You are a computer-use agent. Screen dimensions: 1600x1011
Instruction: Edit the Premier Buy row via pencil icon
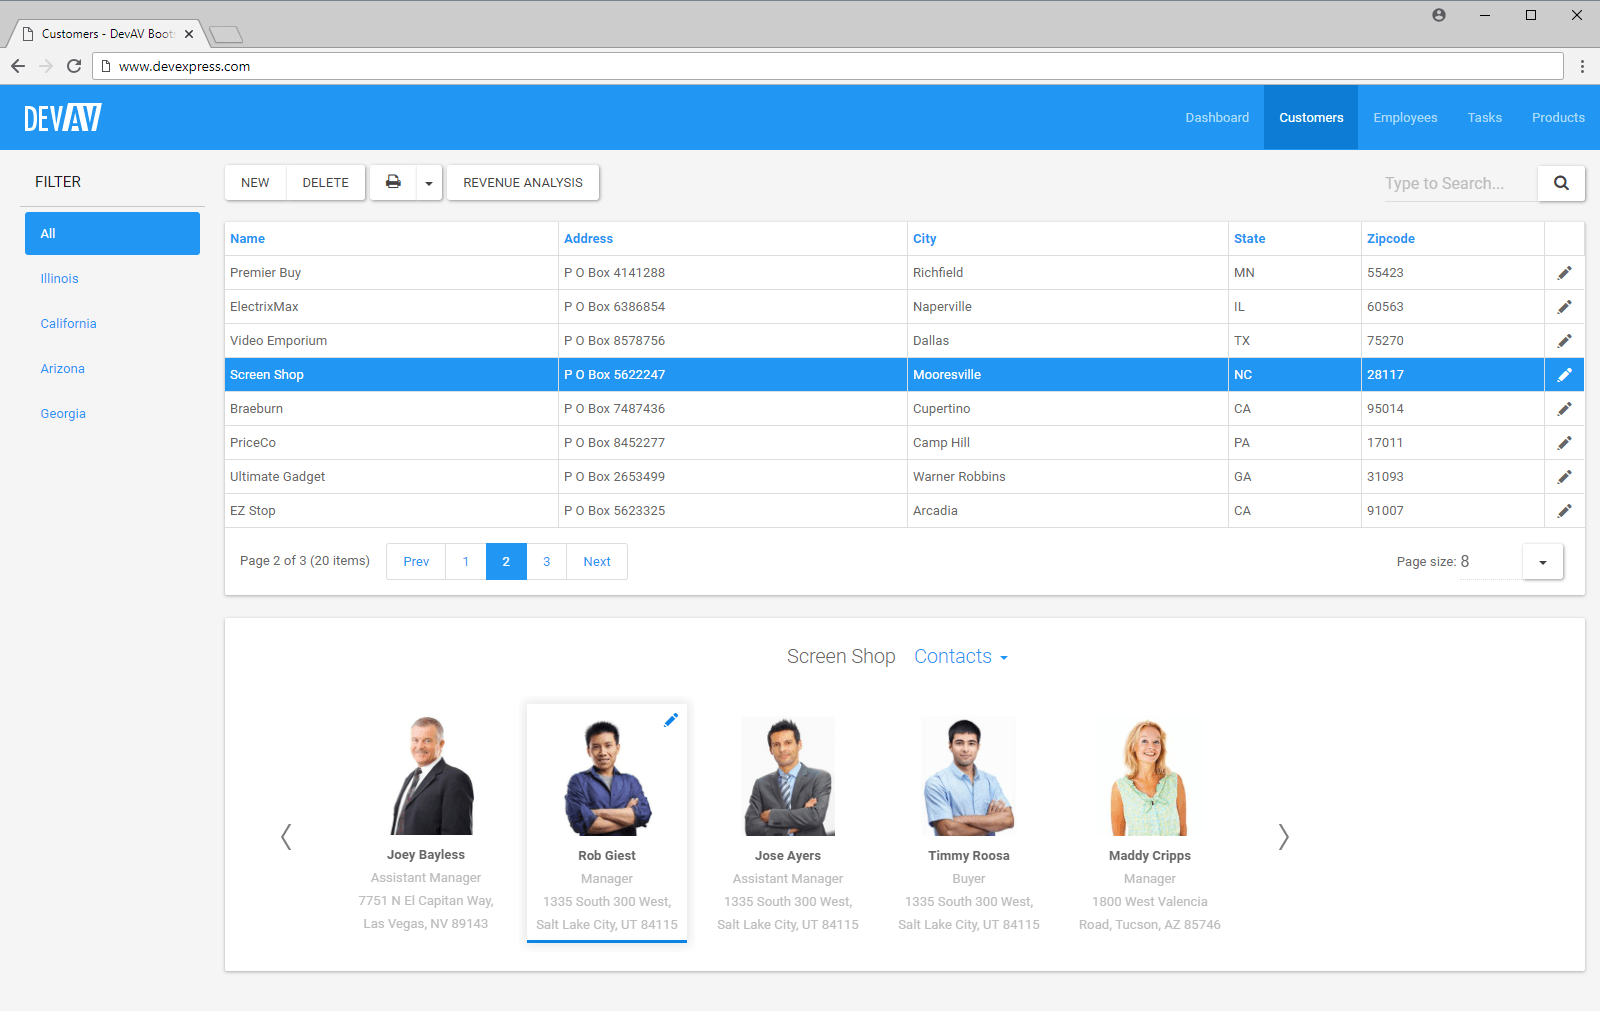(x=1564, y=272)
